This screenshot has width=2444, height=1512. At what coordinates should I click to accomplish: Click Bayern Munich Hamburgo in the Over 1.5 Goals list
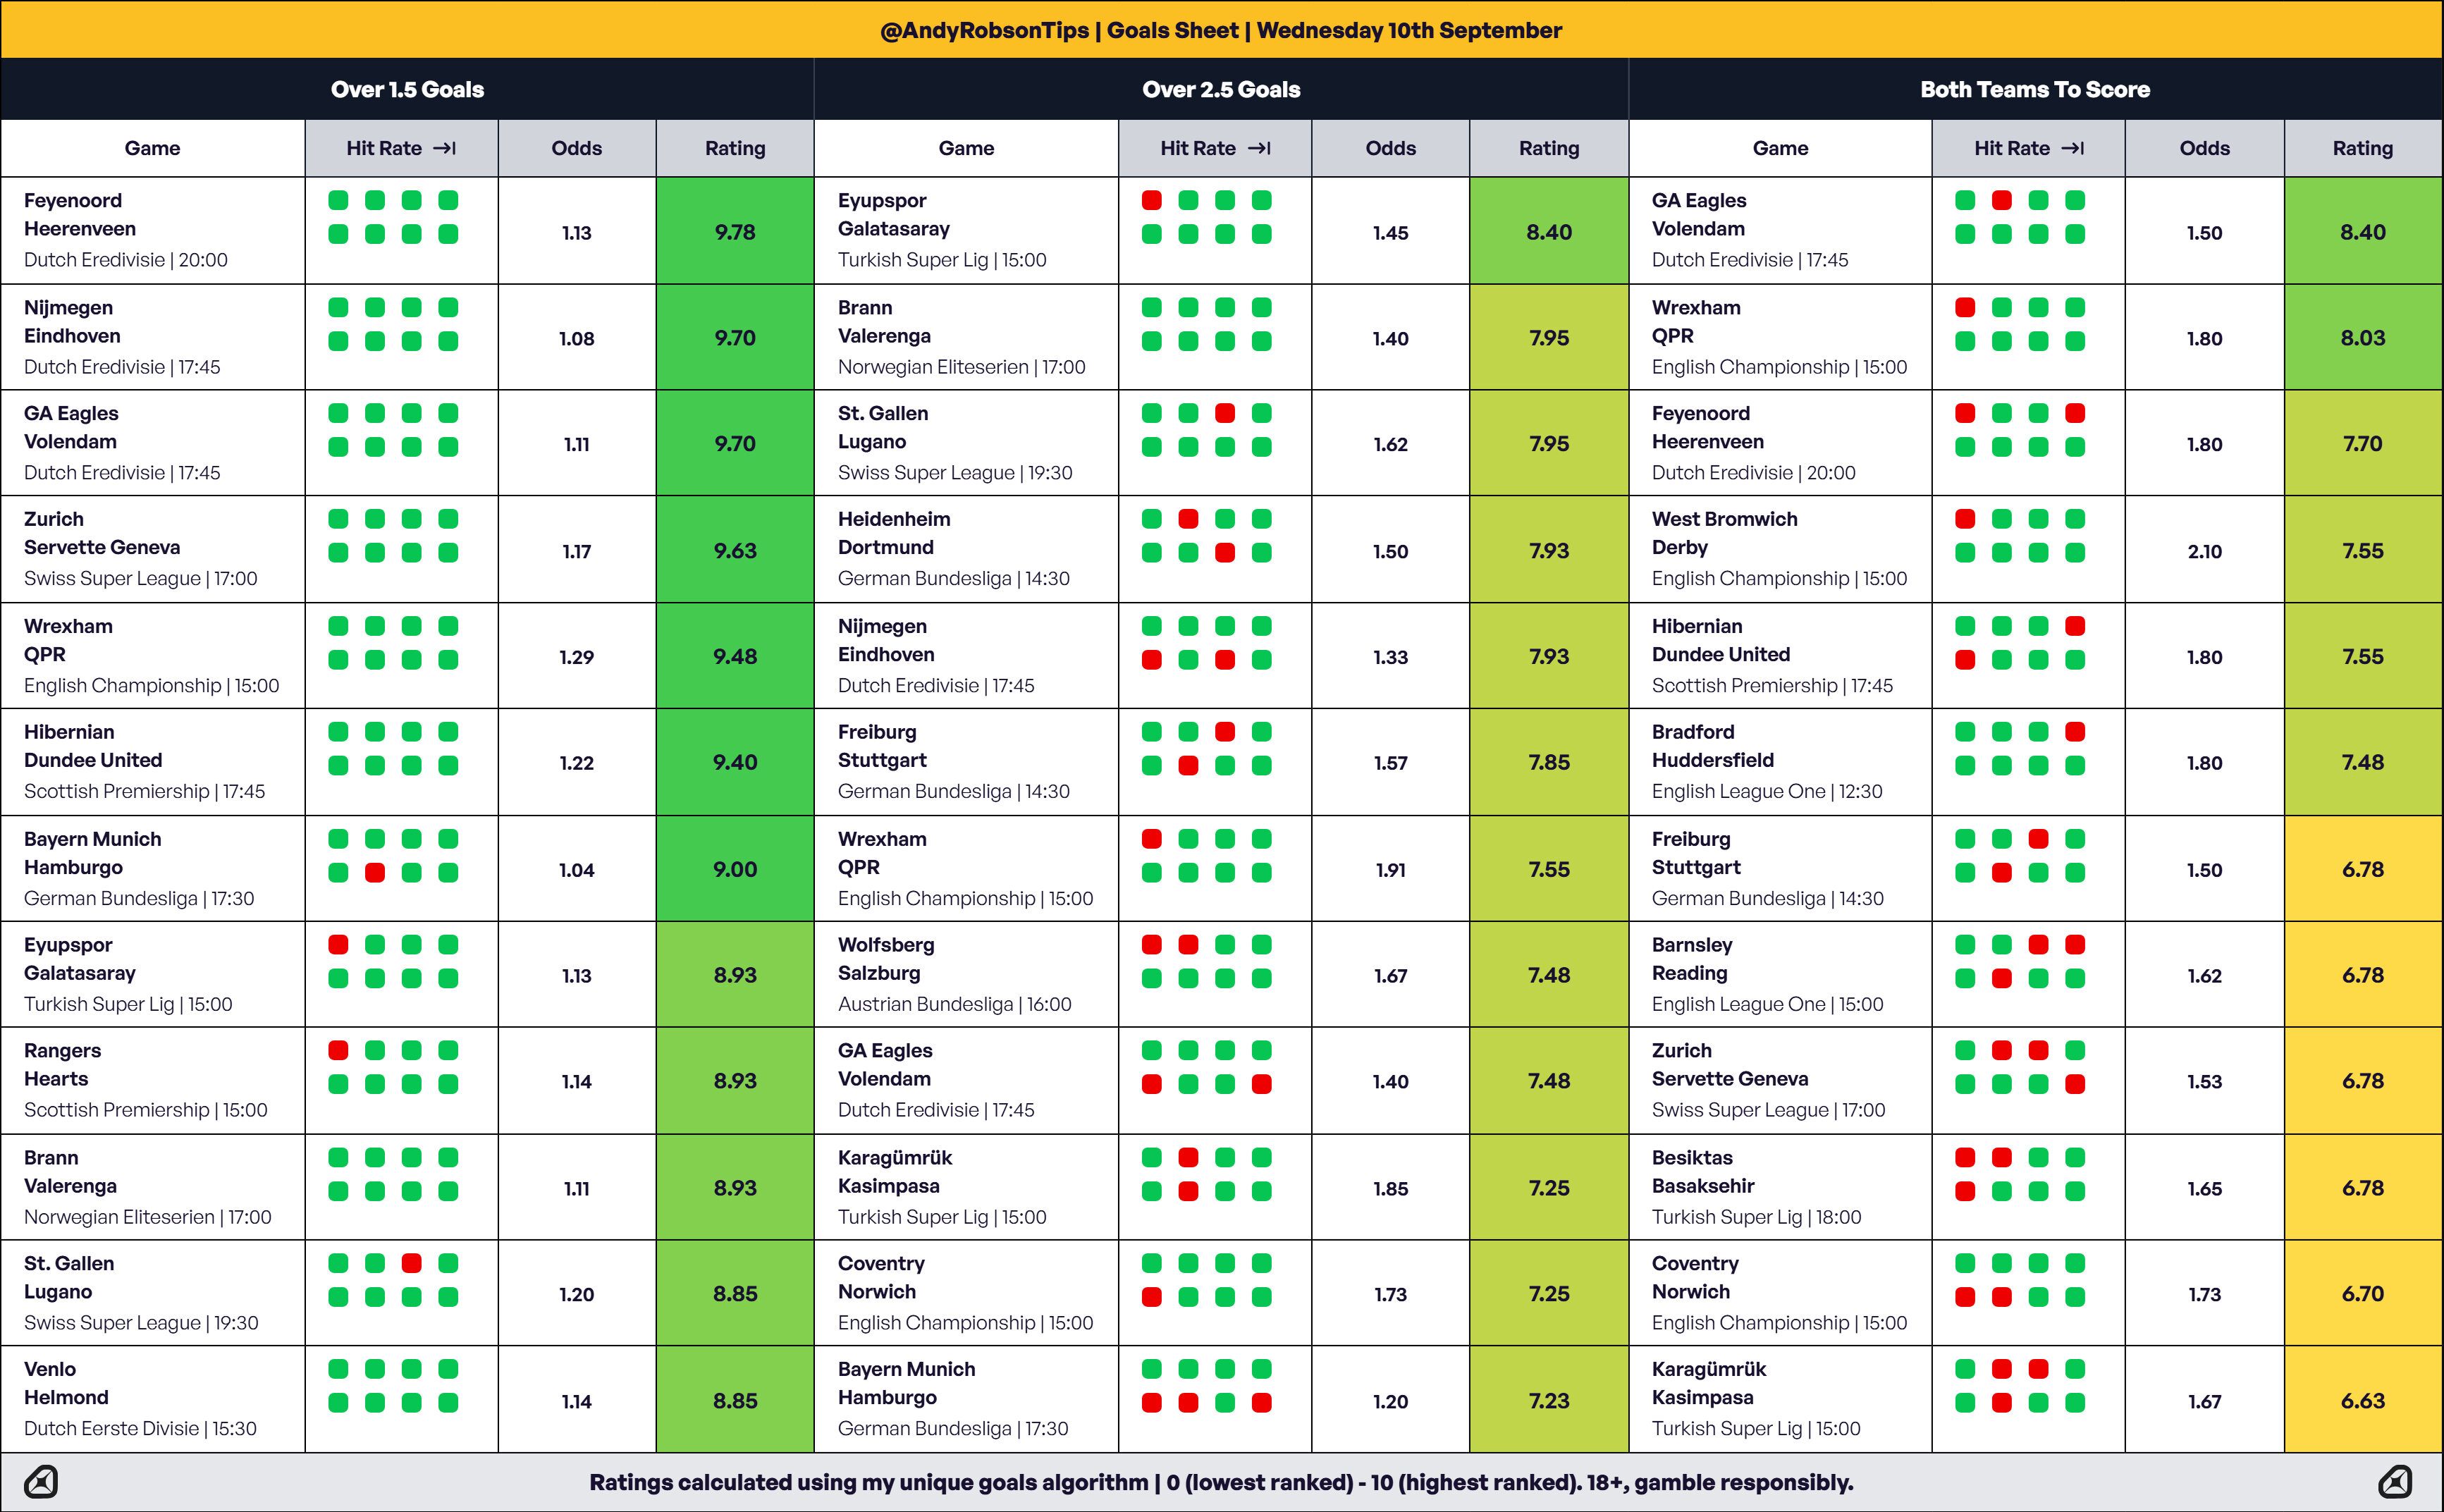click(x=152, y=868)
